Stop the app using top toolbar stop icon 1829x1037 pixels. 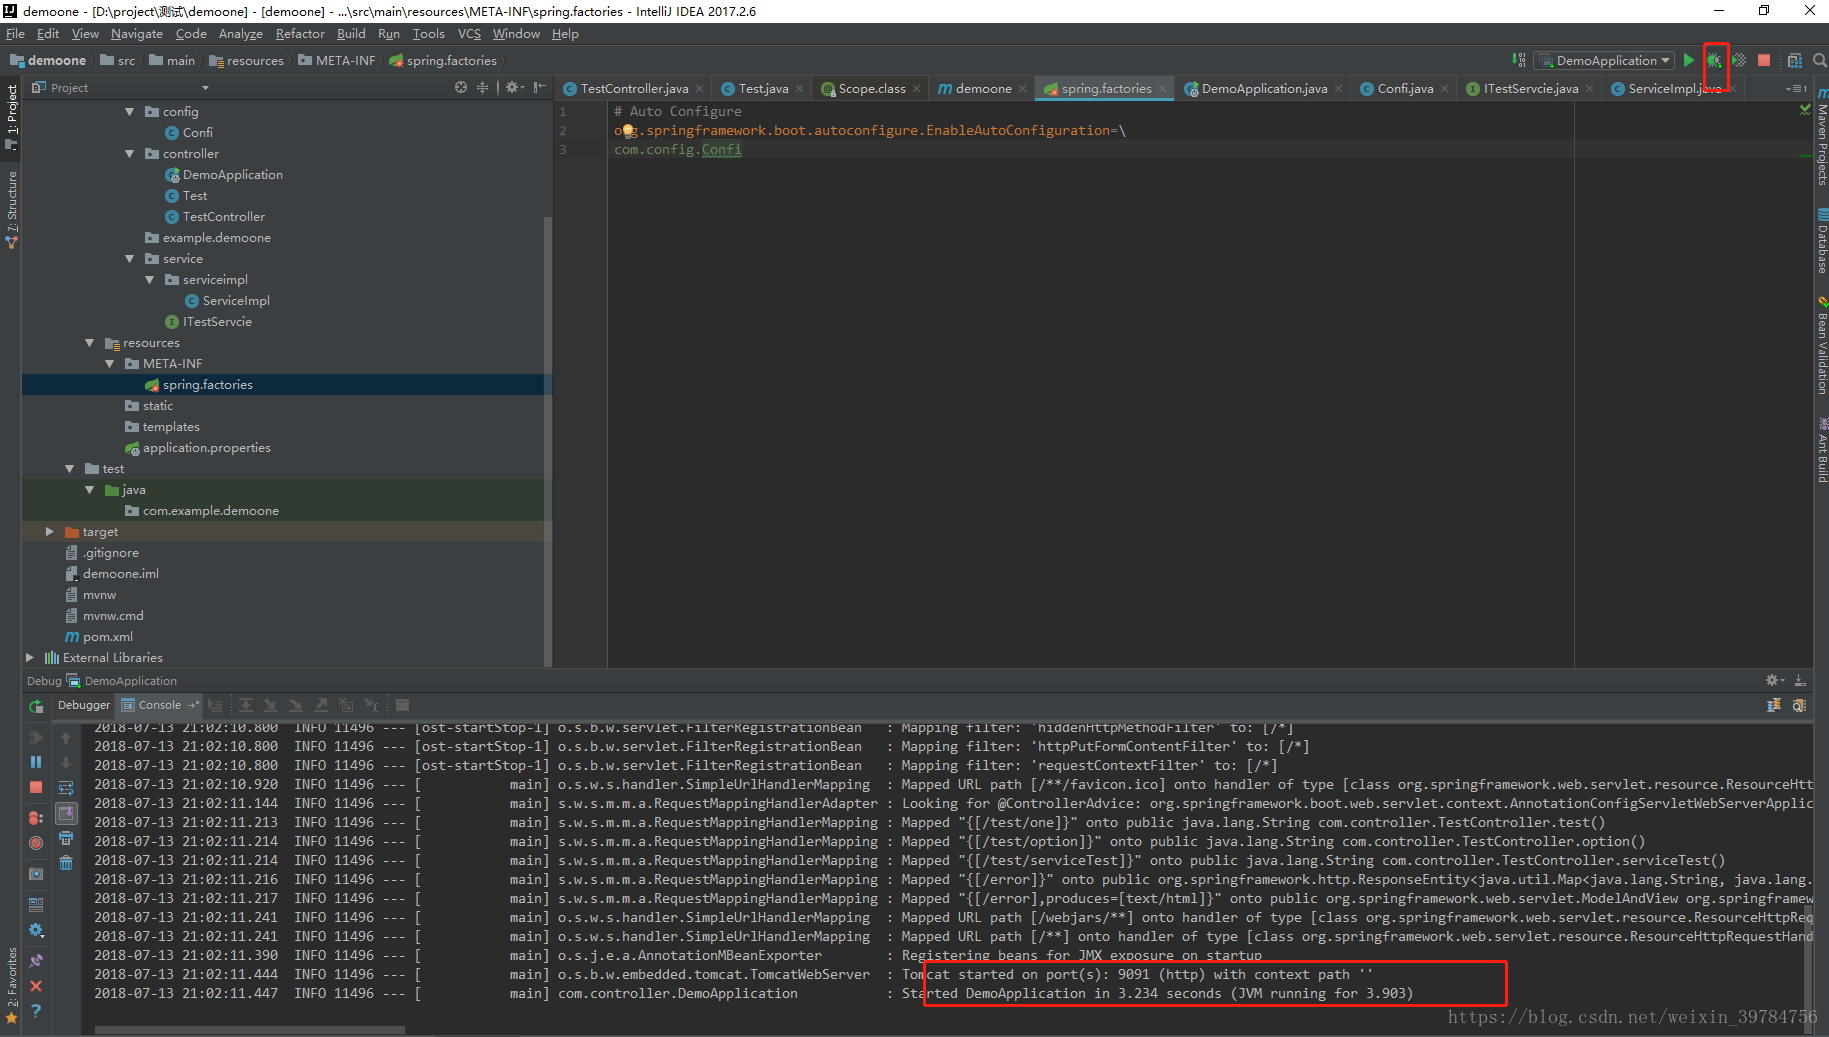1764,60
